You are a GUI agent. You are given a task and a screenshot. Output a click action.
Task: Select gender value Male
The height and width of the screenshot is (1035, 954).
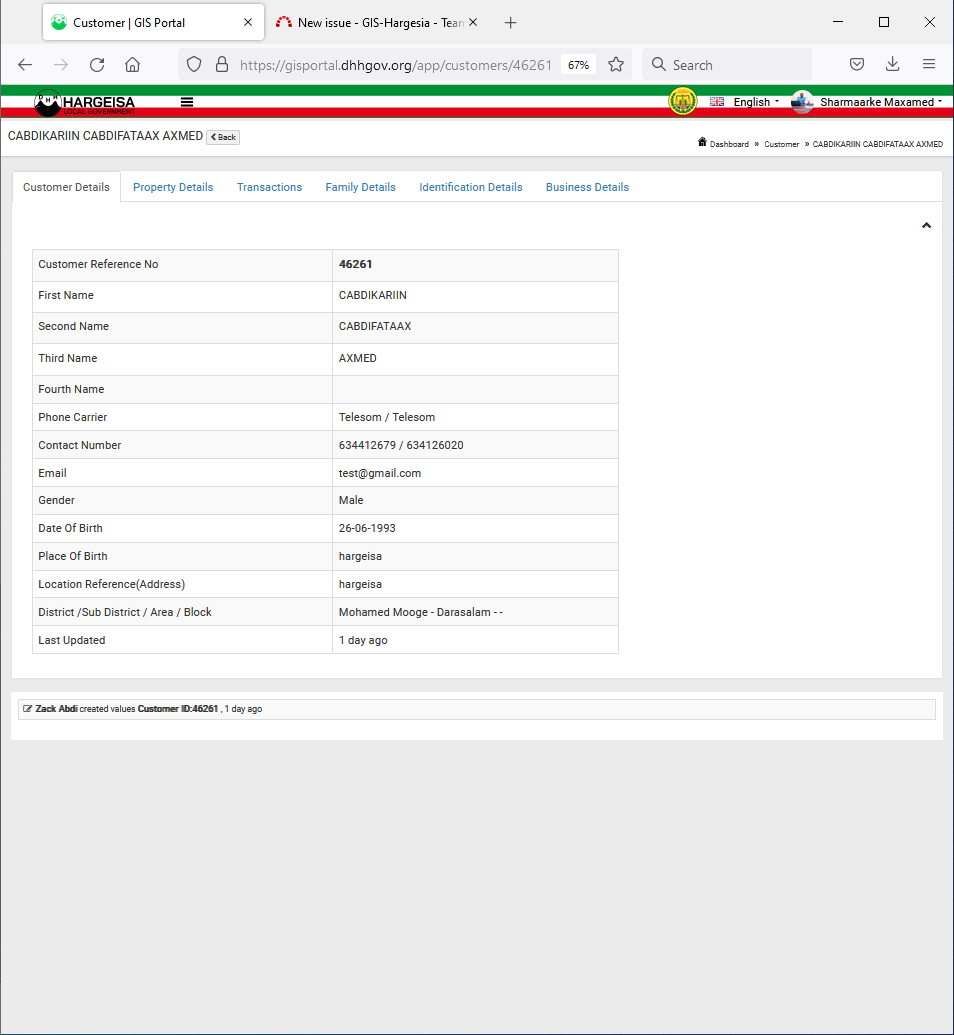tap(351, 500)
